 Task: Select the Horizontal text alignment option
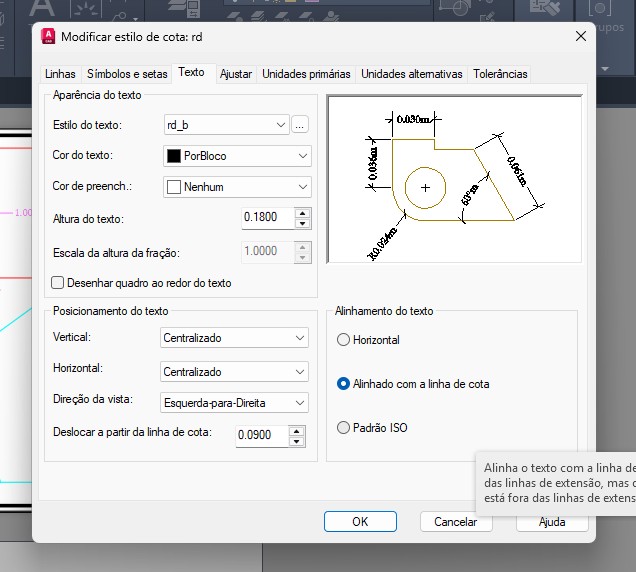[344, 340]
